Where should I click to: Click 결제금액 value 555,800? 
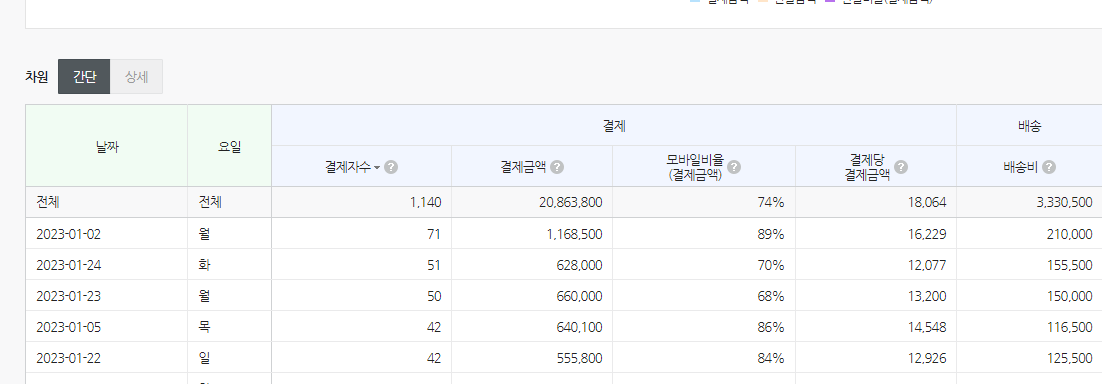[x=579, y=358]
